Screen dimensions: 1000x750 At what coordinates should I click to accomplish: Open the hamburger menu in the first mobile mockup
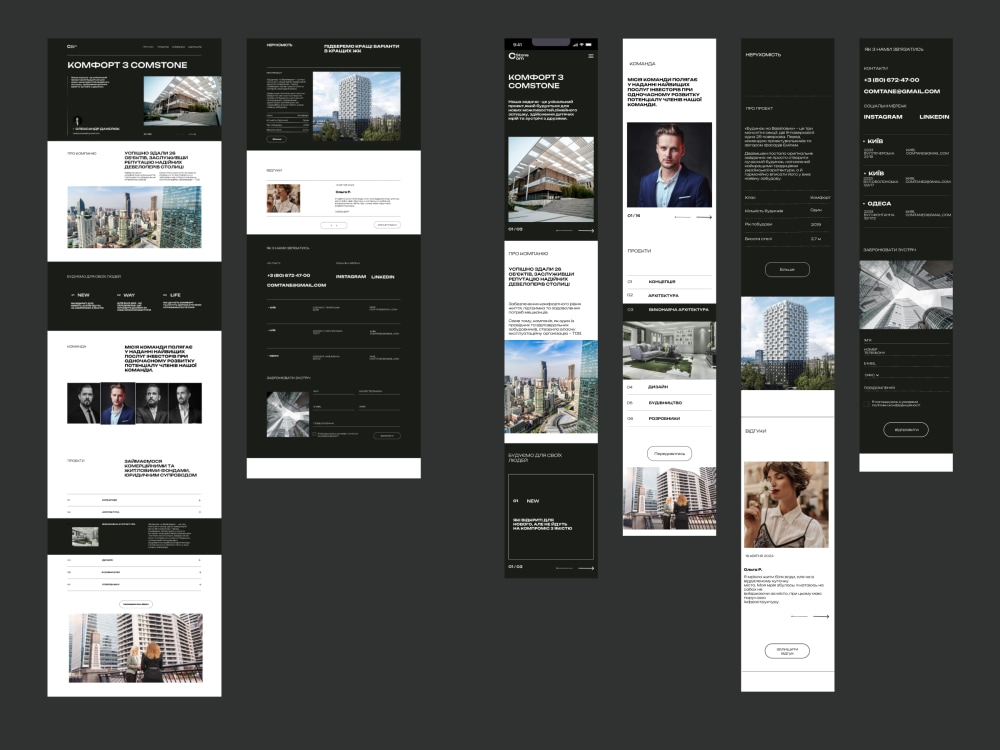[591, 56]
